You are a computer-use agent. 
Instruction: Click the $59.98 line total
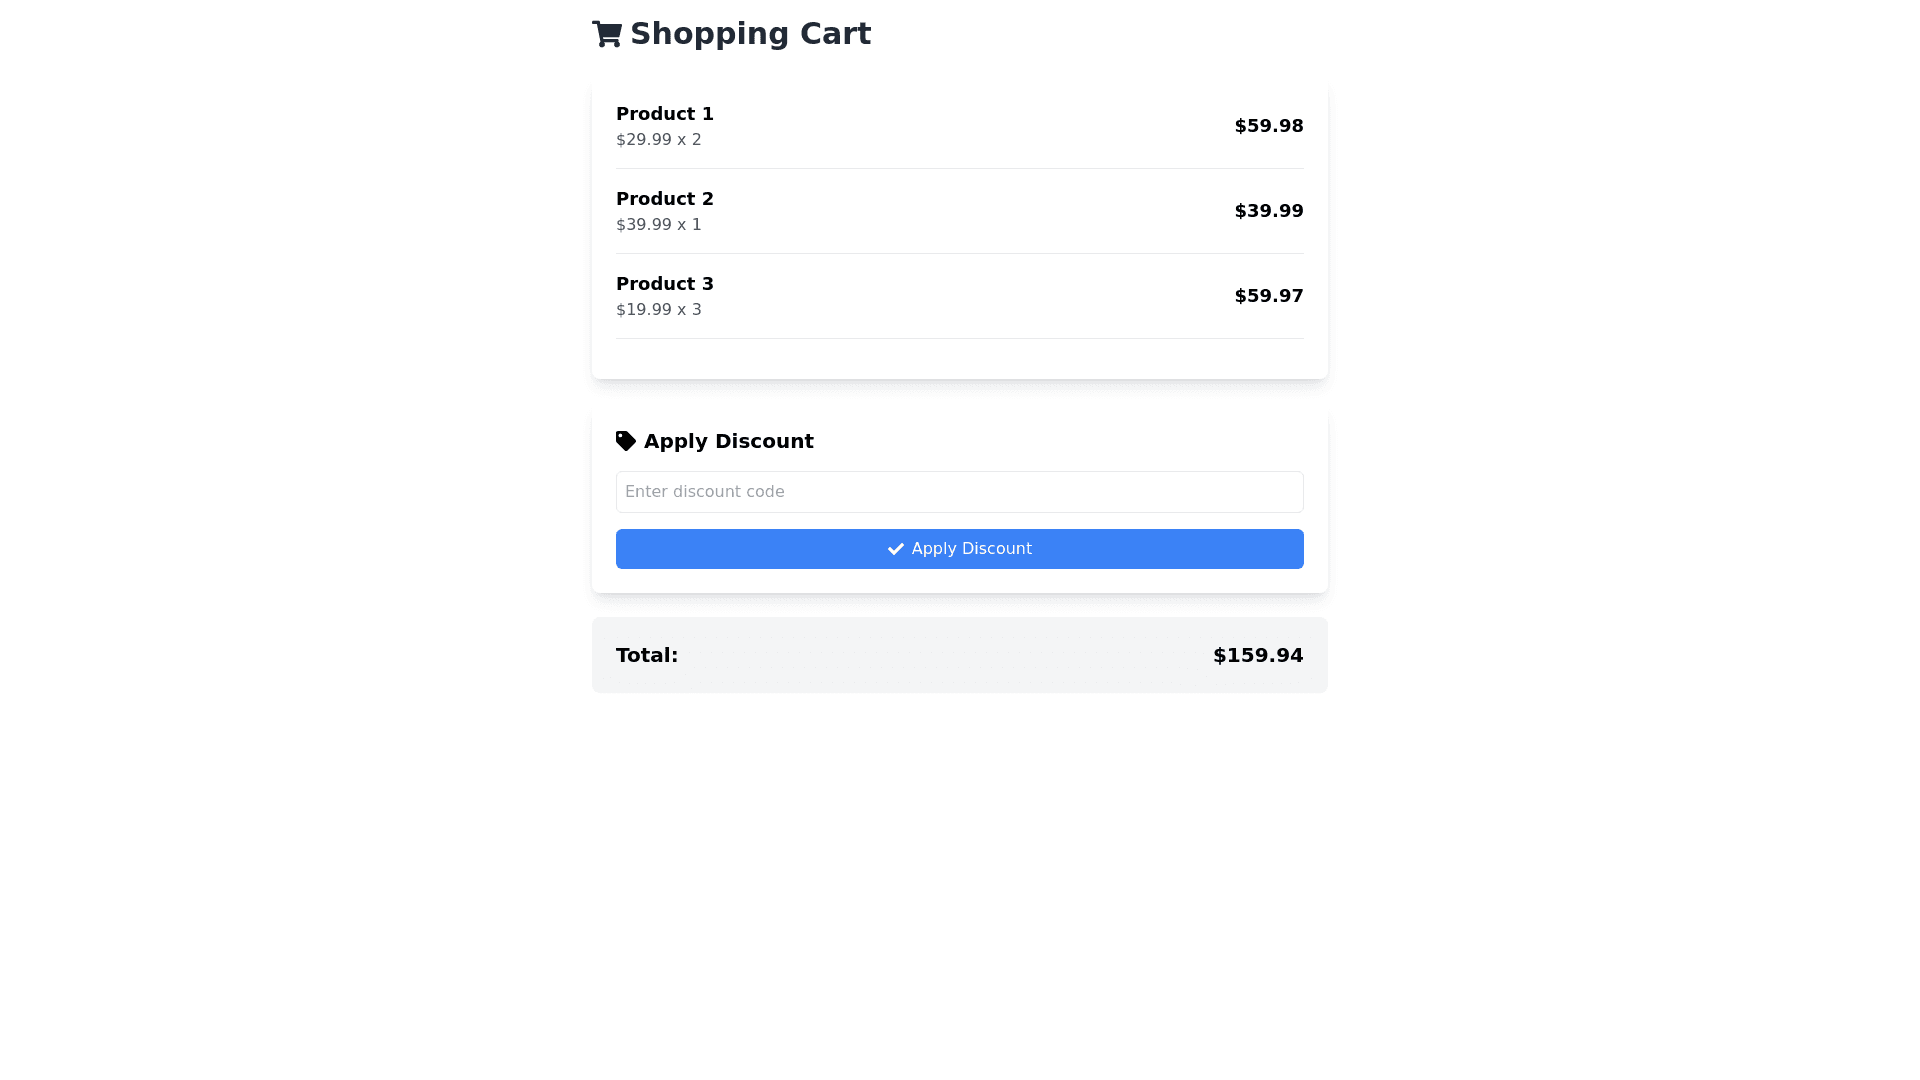click(1268, 126)
